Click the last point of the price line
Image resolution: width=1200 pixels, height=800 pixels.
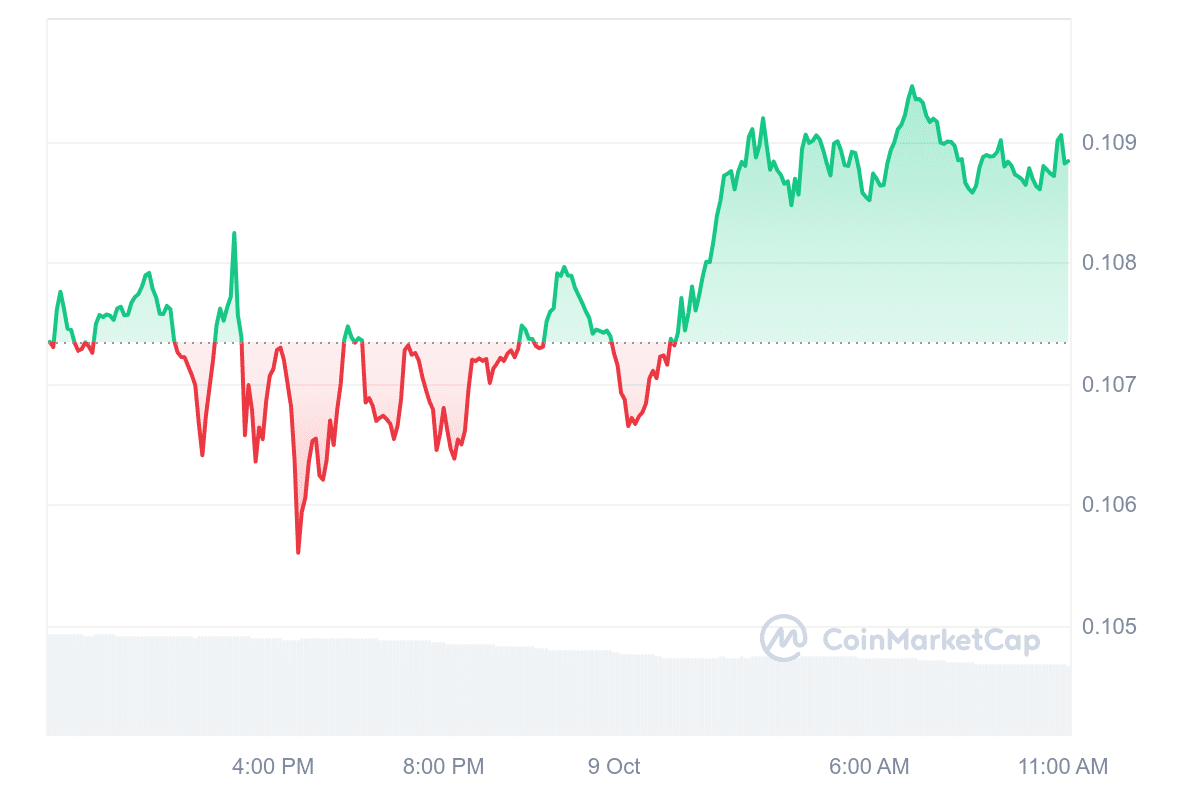(x=1067, y=161)
